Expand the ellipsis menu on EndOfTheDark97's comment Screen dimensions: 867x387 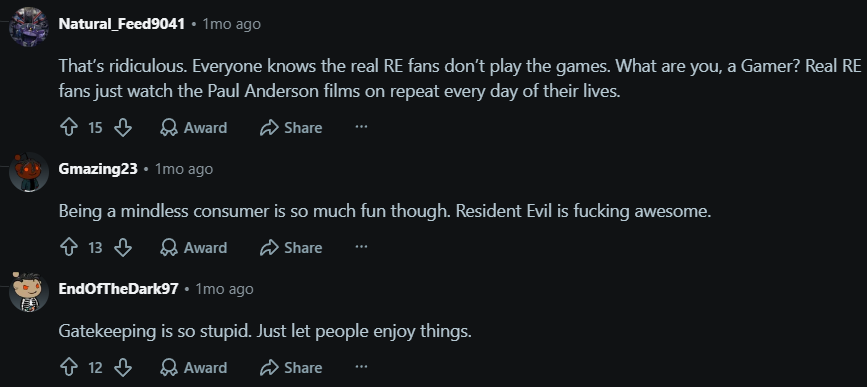361,367
